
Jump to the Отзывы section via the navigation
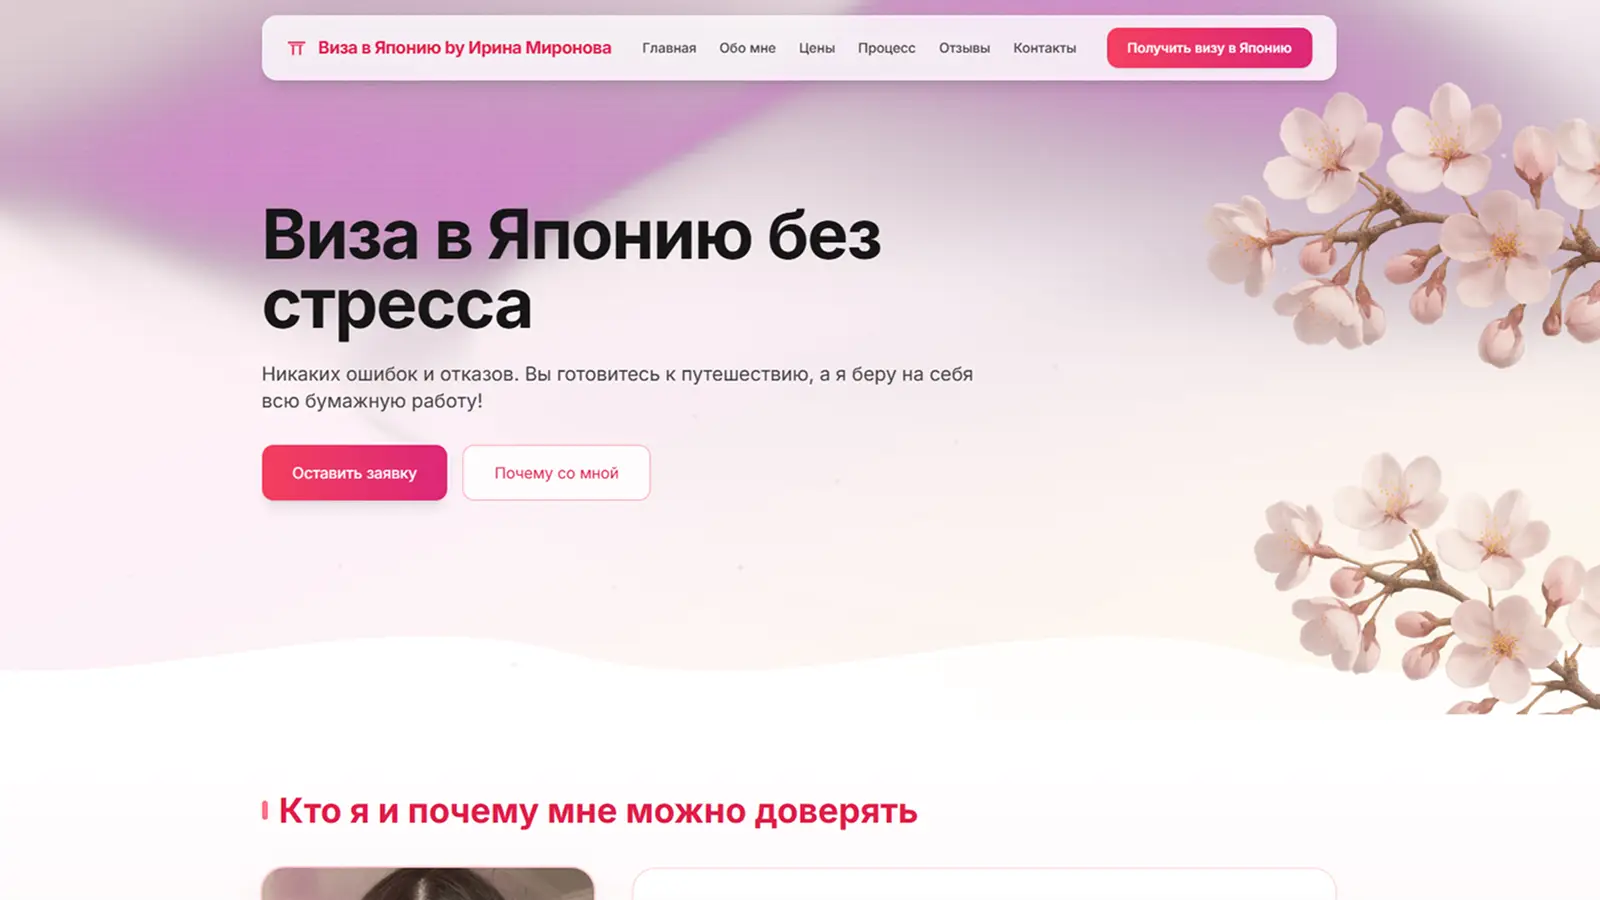click(964, 48)
